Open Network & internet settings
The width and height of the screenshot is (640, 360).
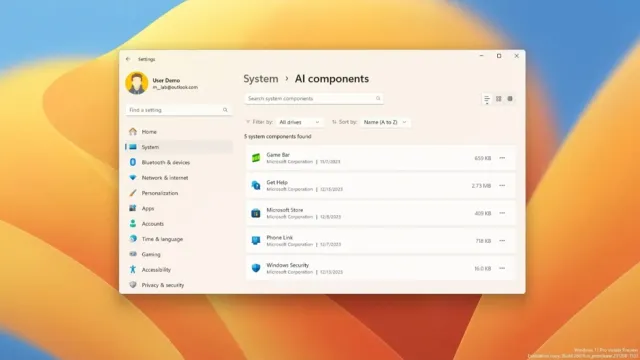pos(179,178)
